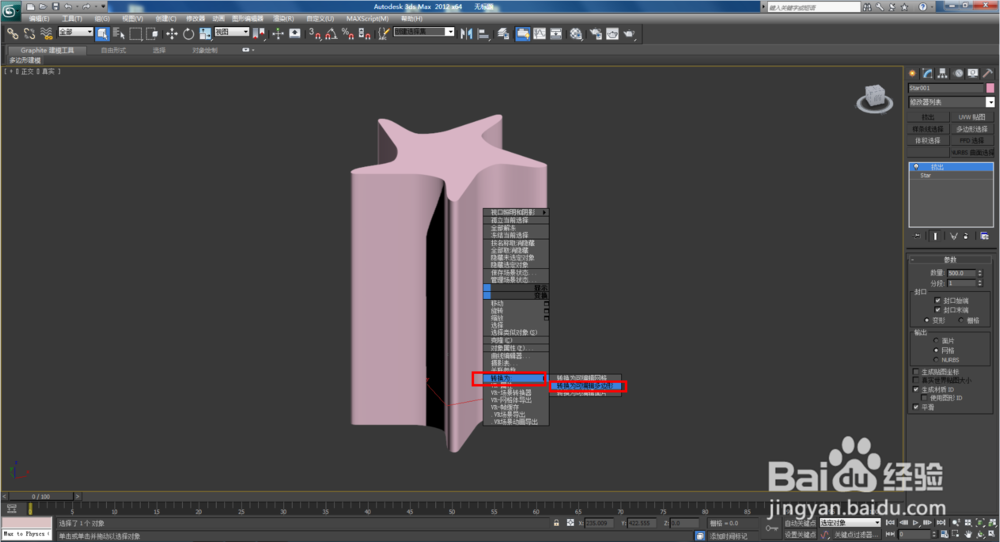Click the Align tool icon
Viewport: 1000px width, 542px height.
pyautogui.click(x=483, y=34)
